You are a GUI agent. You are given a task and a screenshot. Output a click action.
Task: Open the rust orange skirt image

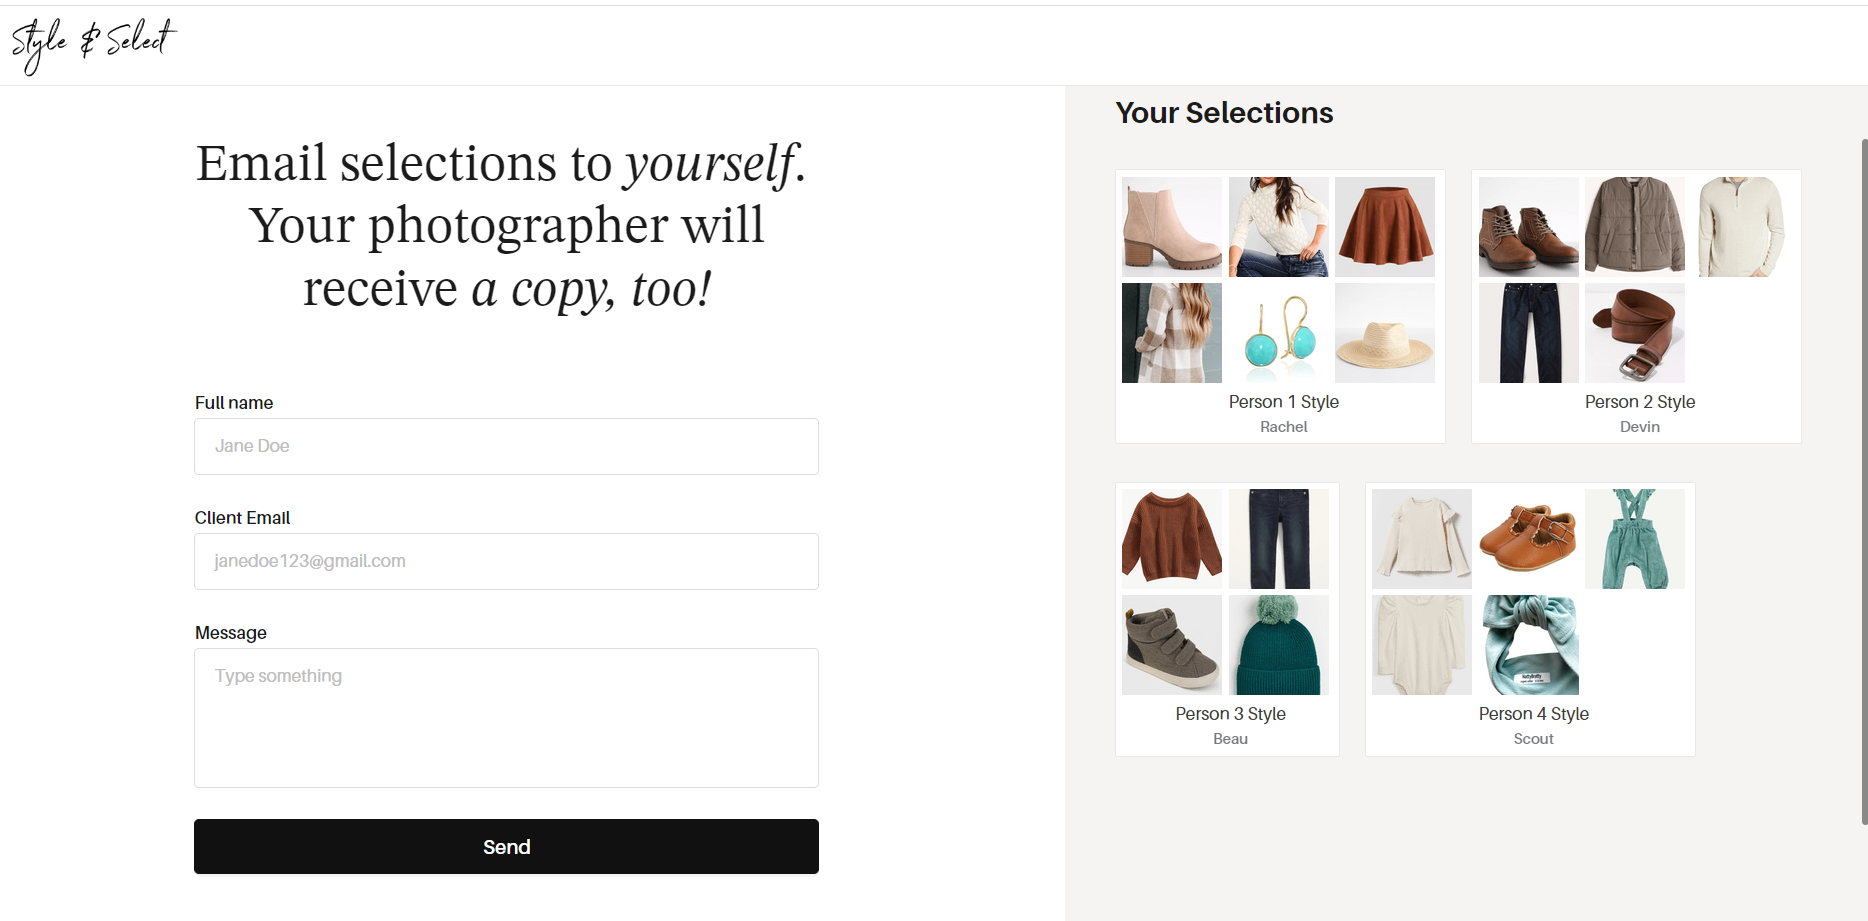(1385, 227)
